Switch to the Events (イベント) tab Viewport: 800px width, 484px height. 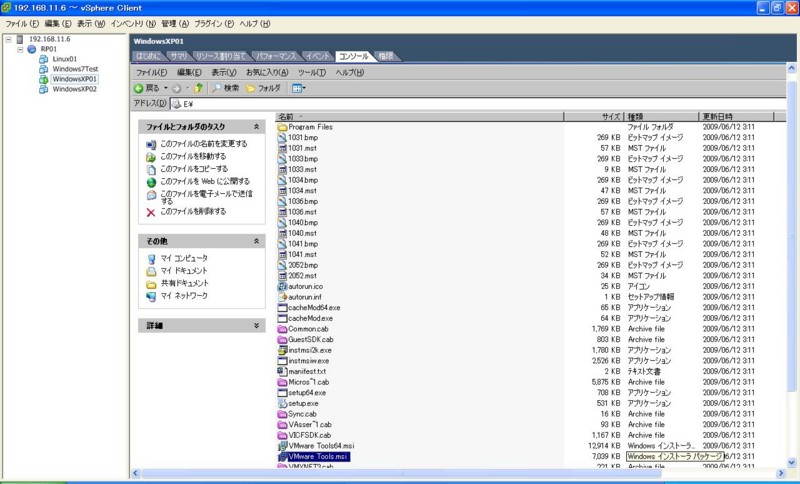coord(318,56)
